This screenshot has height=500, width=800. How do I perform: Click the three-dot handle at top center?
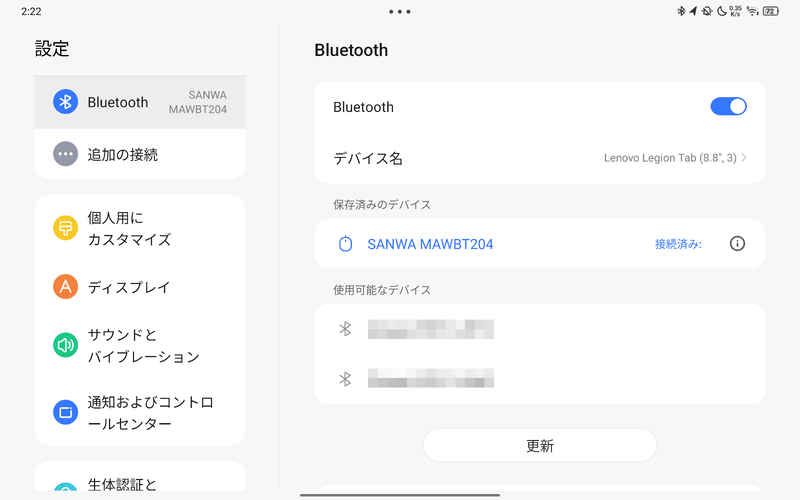tap(399, 11)
